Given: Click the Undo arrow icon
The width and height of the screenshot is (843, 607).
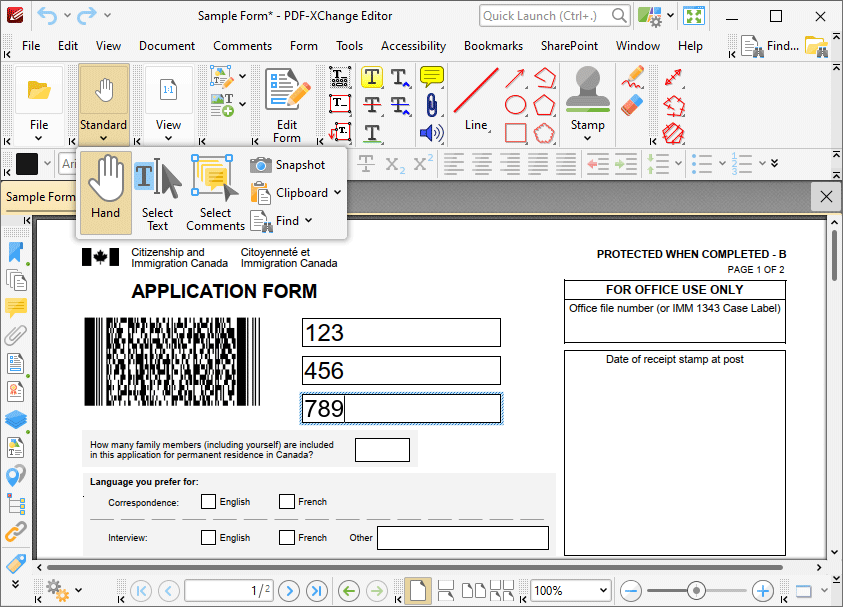Looking at the screenshot, I should click(47, 16).
